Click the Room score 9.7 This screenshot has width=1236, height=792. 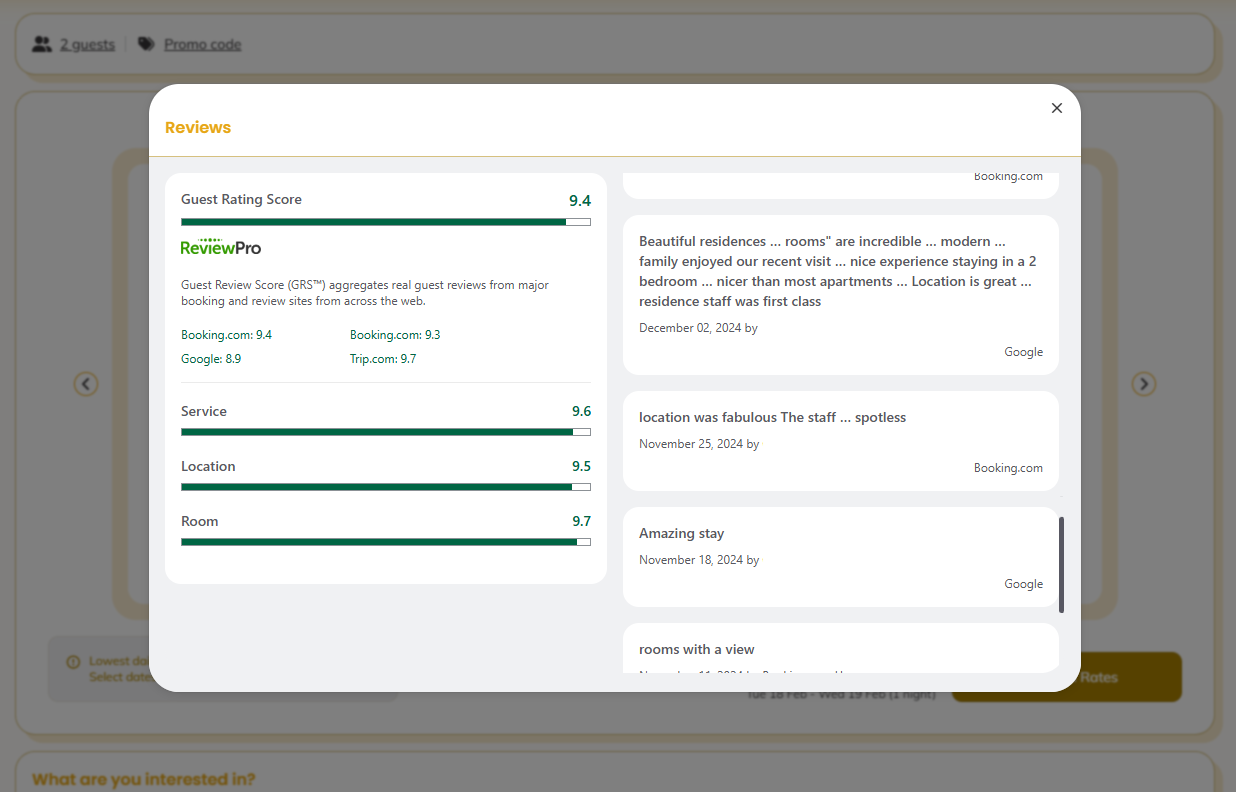[581, 521]
